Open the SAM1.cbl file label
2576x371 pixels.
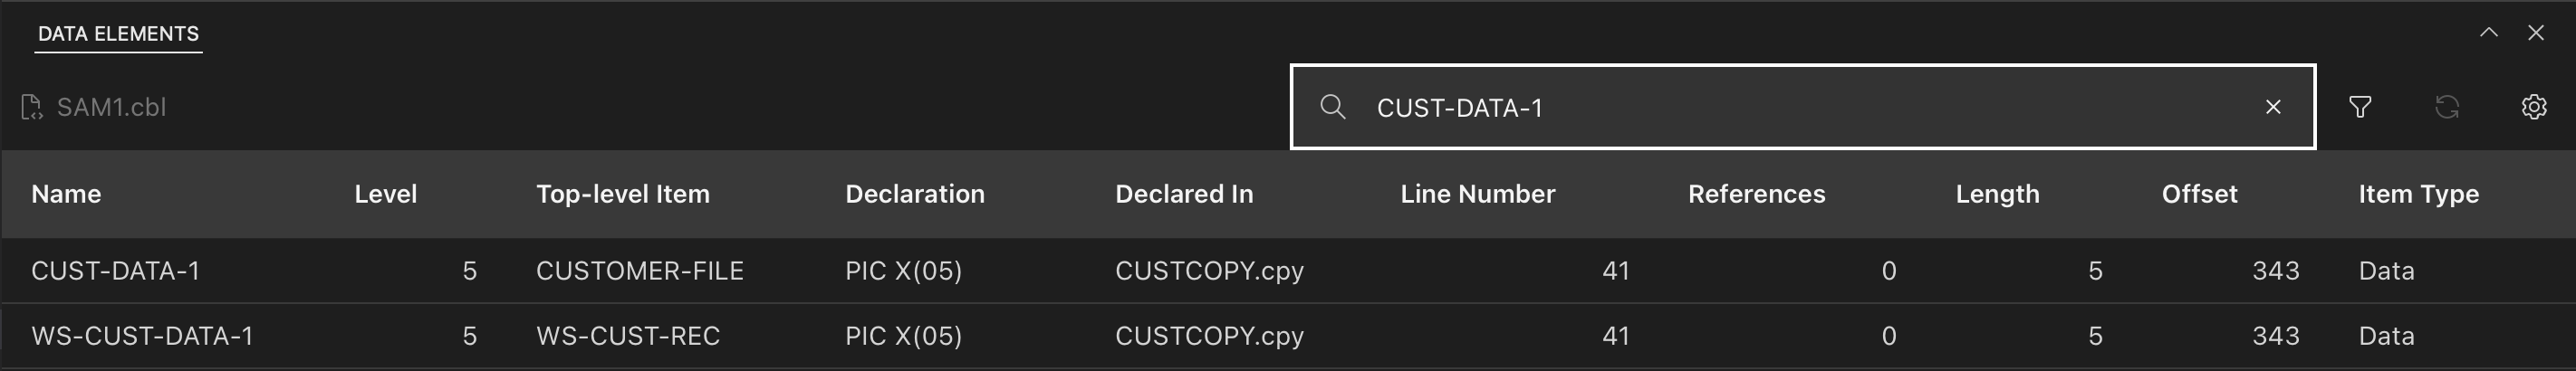click(111, 107)
